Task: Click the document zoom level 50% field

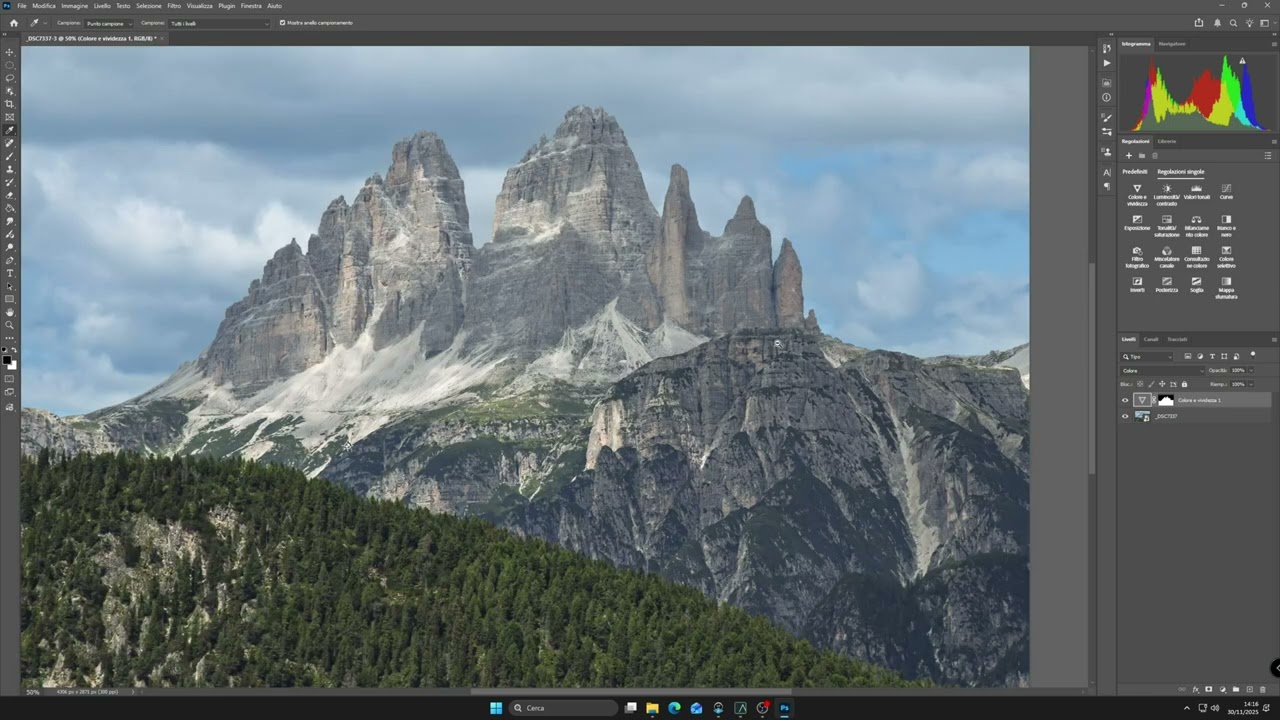Action: [33, 692]
